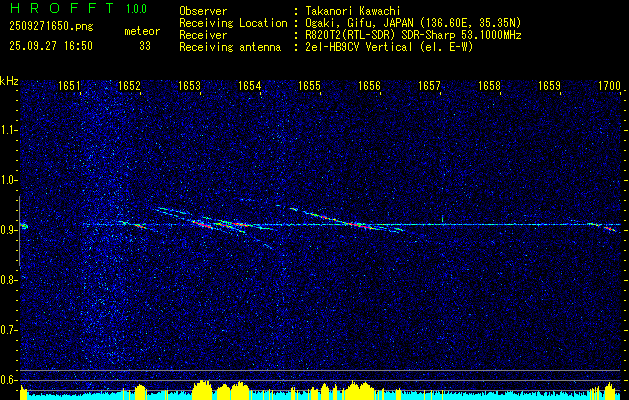Click the 0.7 kHz axis label

[x=9, y=330]
